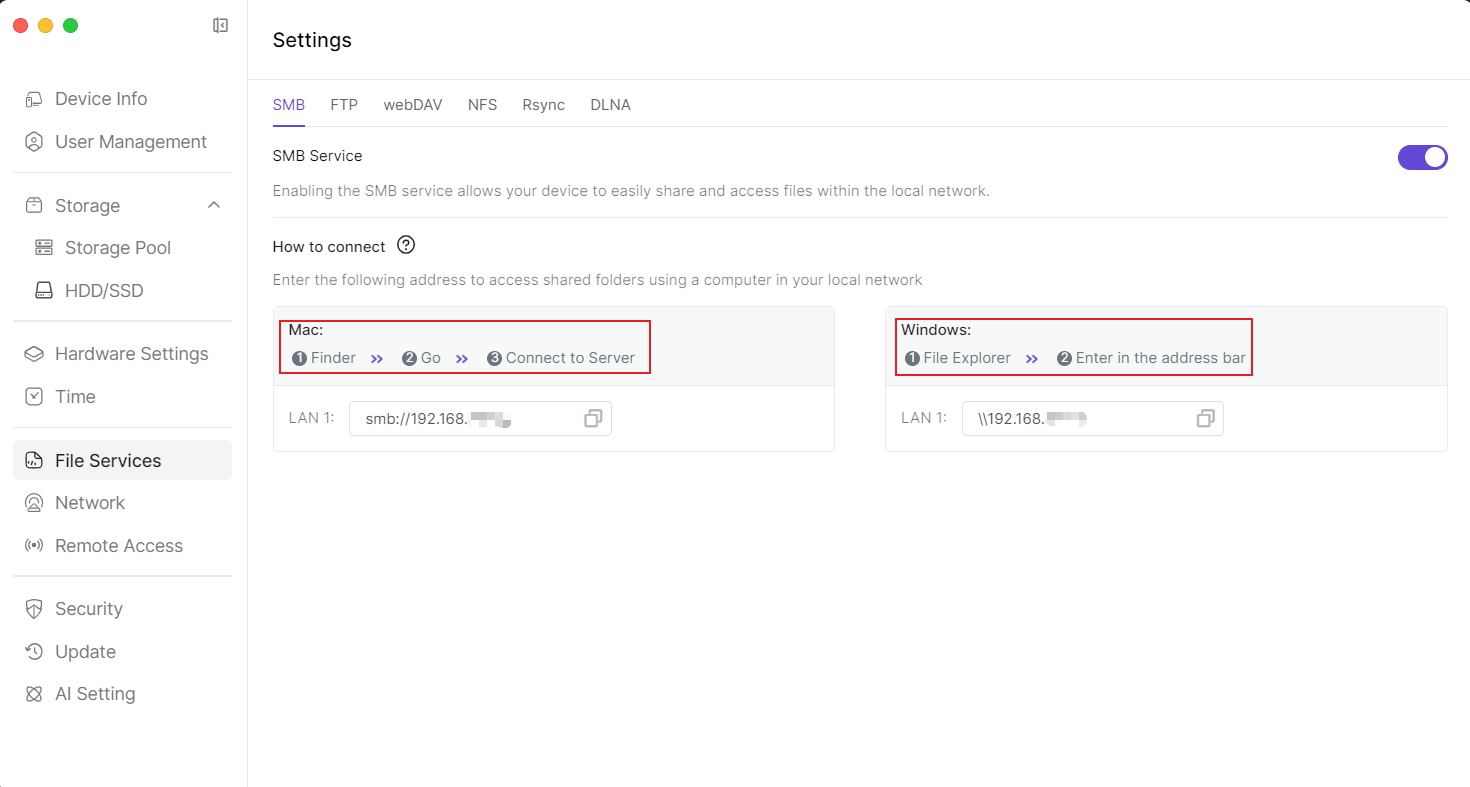
Task: Copy the Mac smb:// address
Action: click(x=593, y=419)
